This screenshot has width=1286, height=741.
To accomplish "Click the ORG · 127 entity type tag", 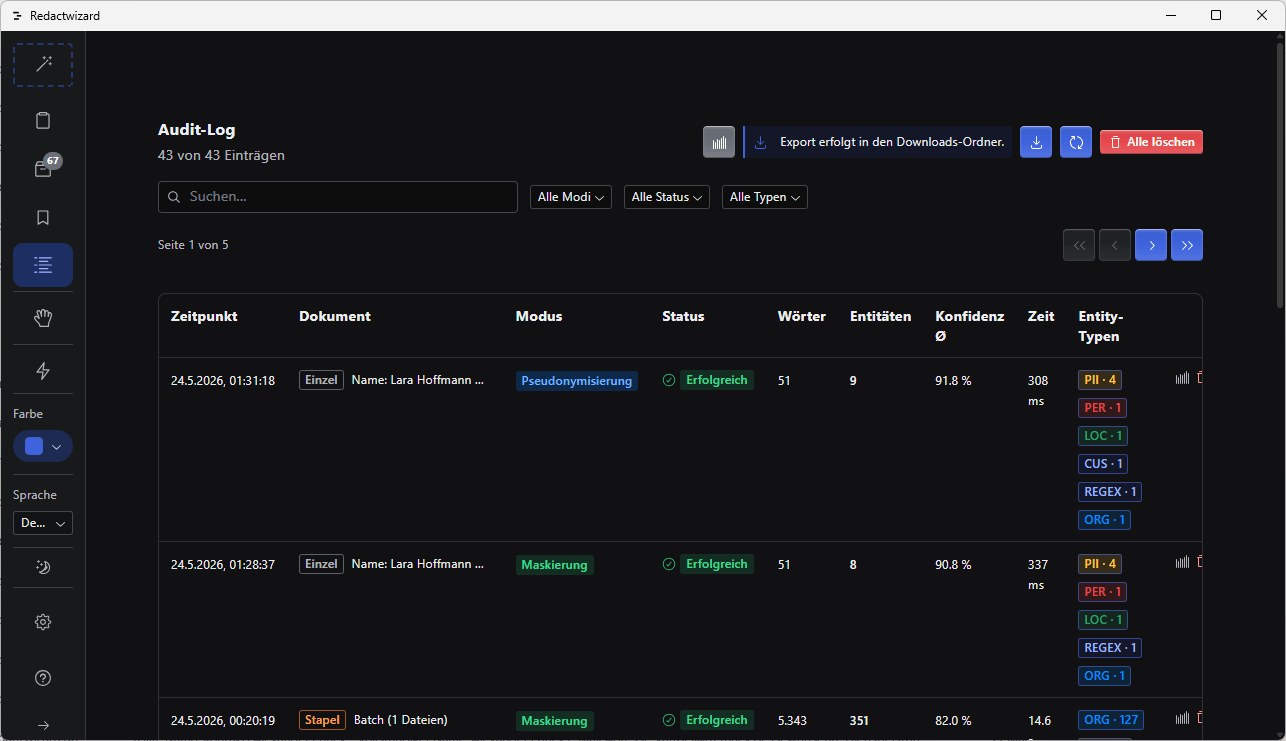I will point(1111,720).
